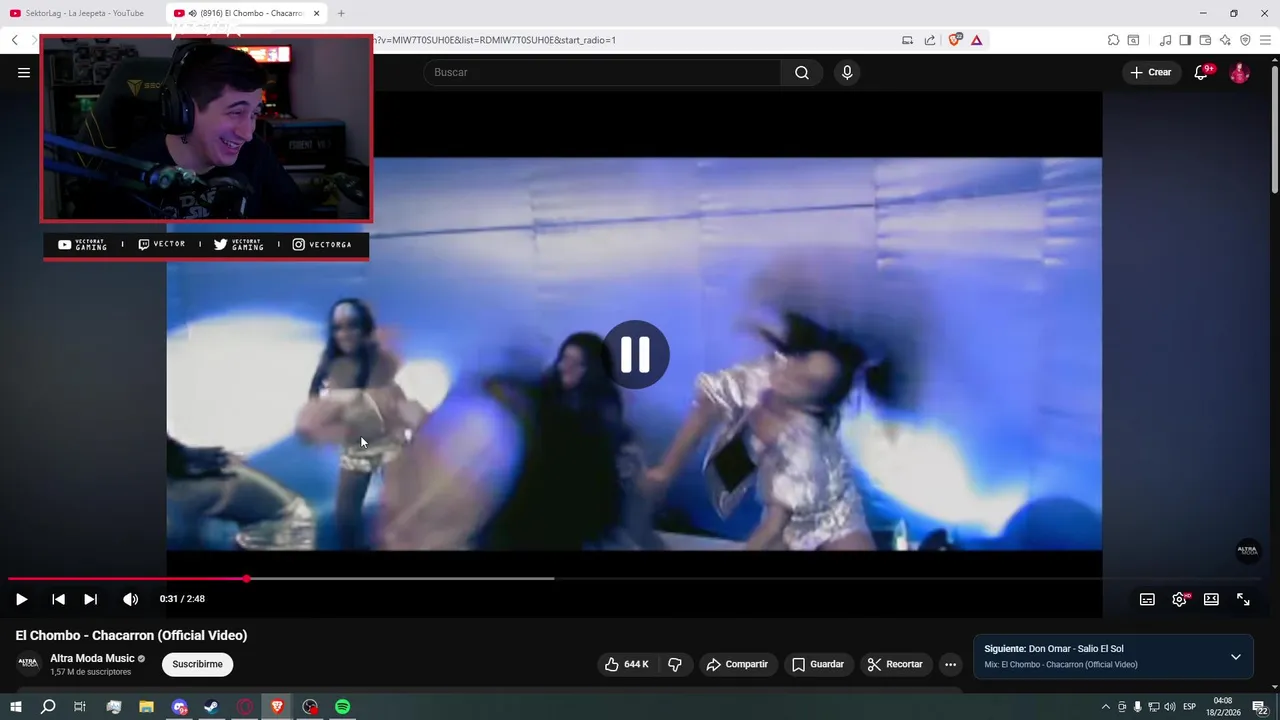This screenshot has height=720, width=1280.
Task: Open the Brave Wallet icon
Action: [1205, 40]
